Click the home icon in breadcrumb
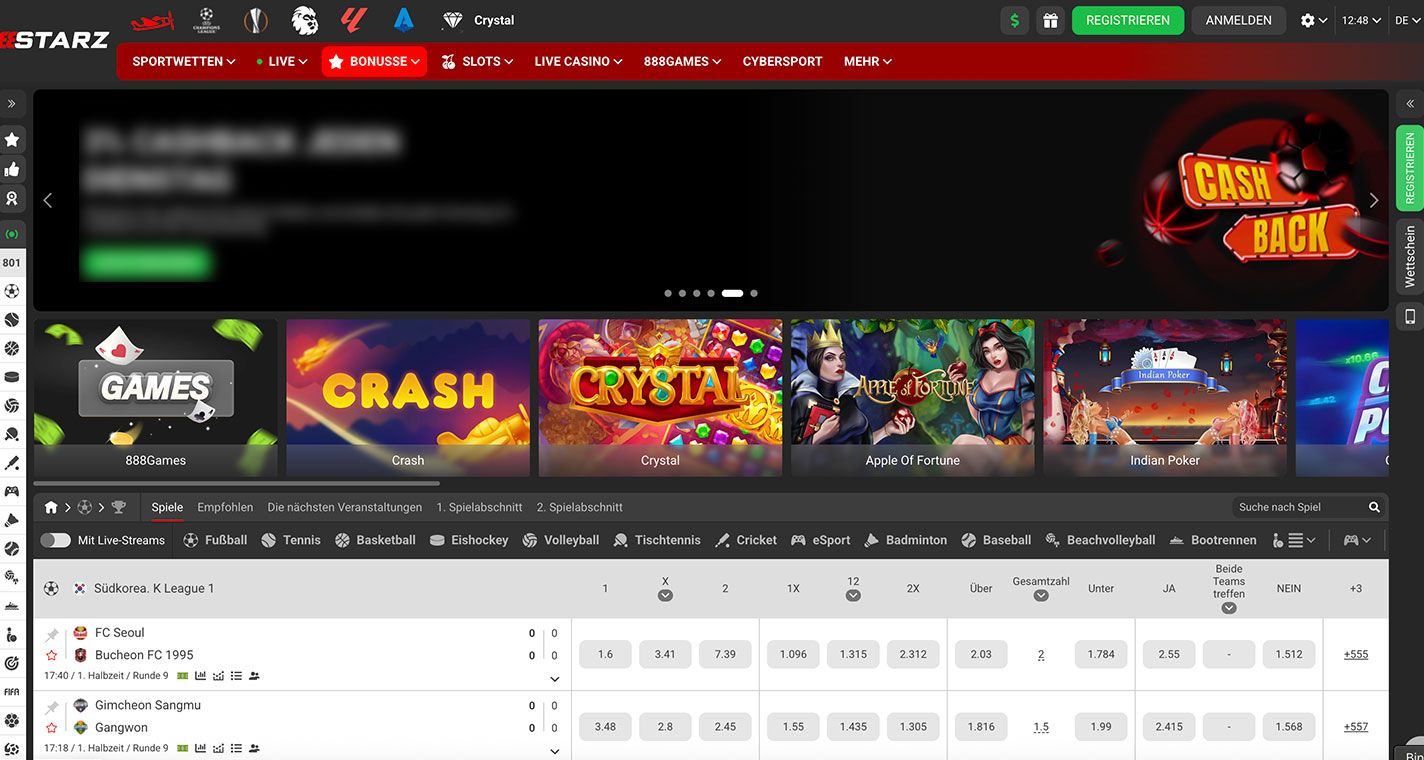 click(x=51, y=508)
